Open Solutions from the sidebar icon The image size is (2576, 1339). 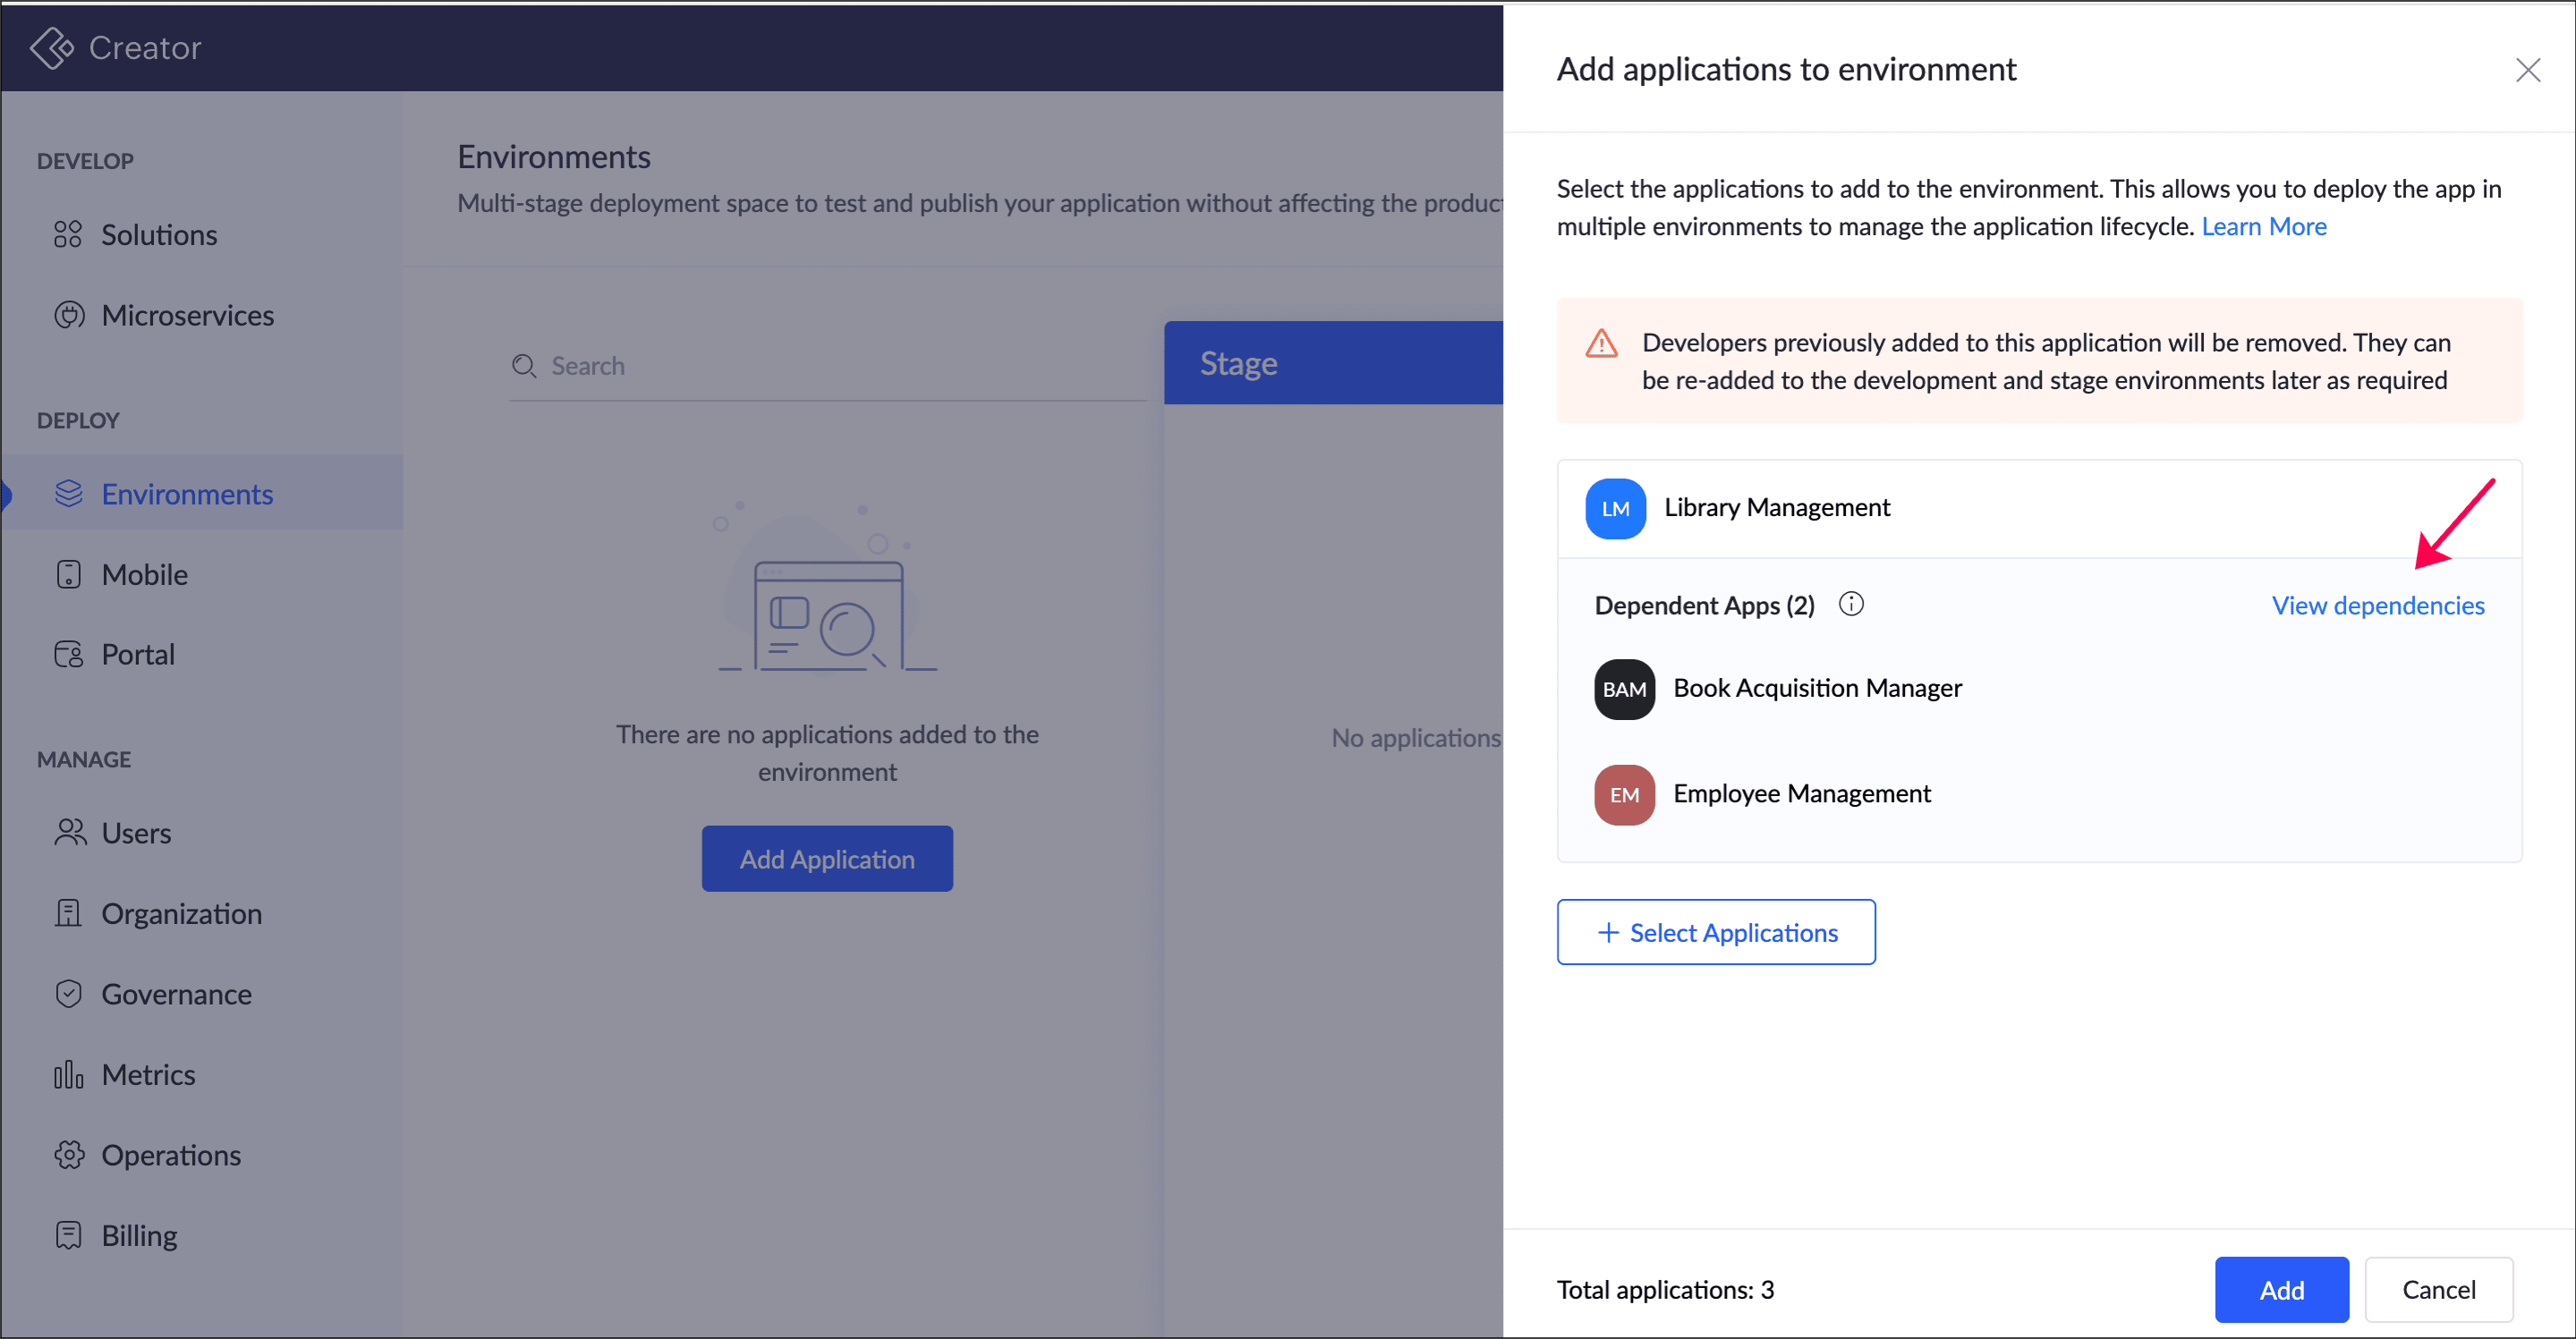68,234
